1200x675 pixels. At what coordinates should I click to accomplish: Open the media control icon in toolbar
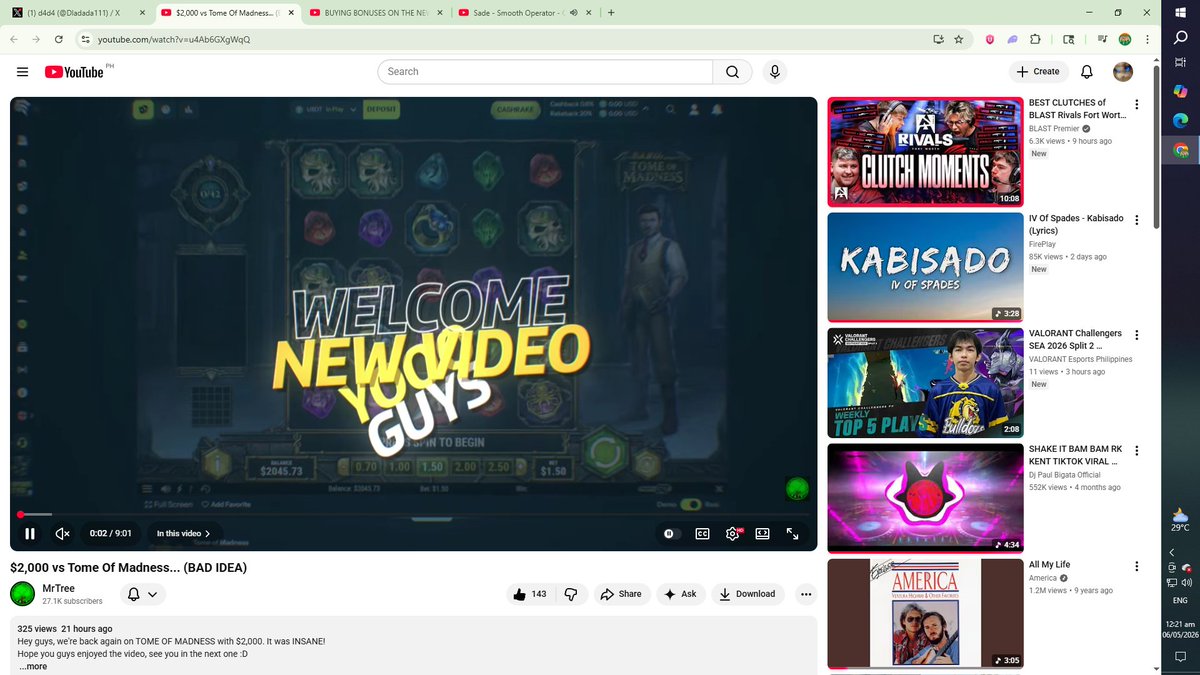[x=1102, y=39]
